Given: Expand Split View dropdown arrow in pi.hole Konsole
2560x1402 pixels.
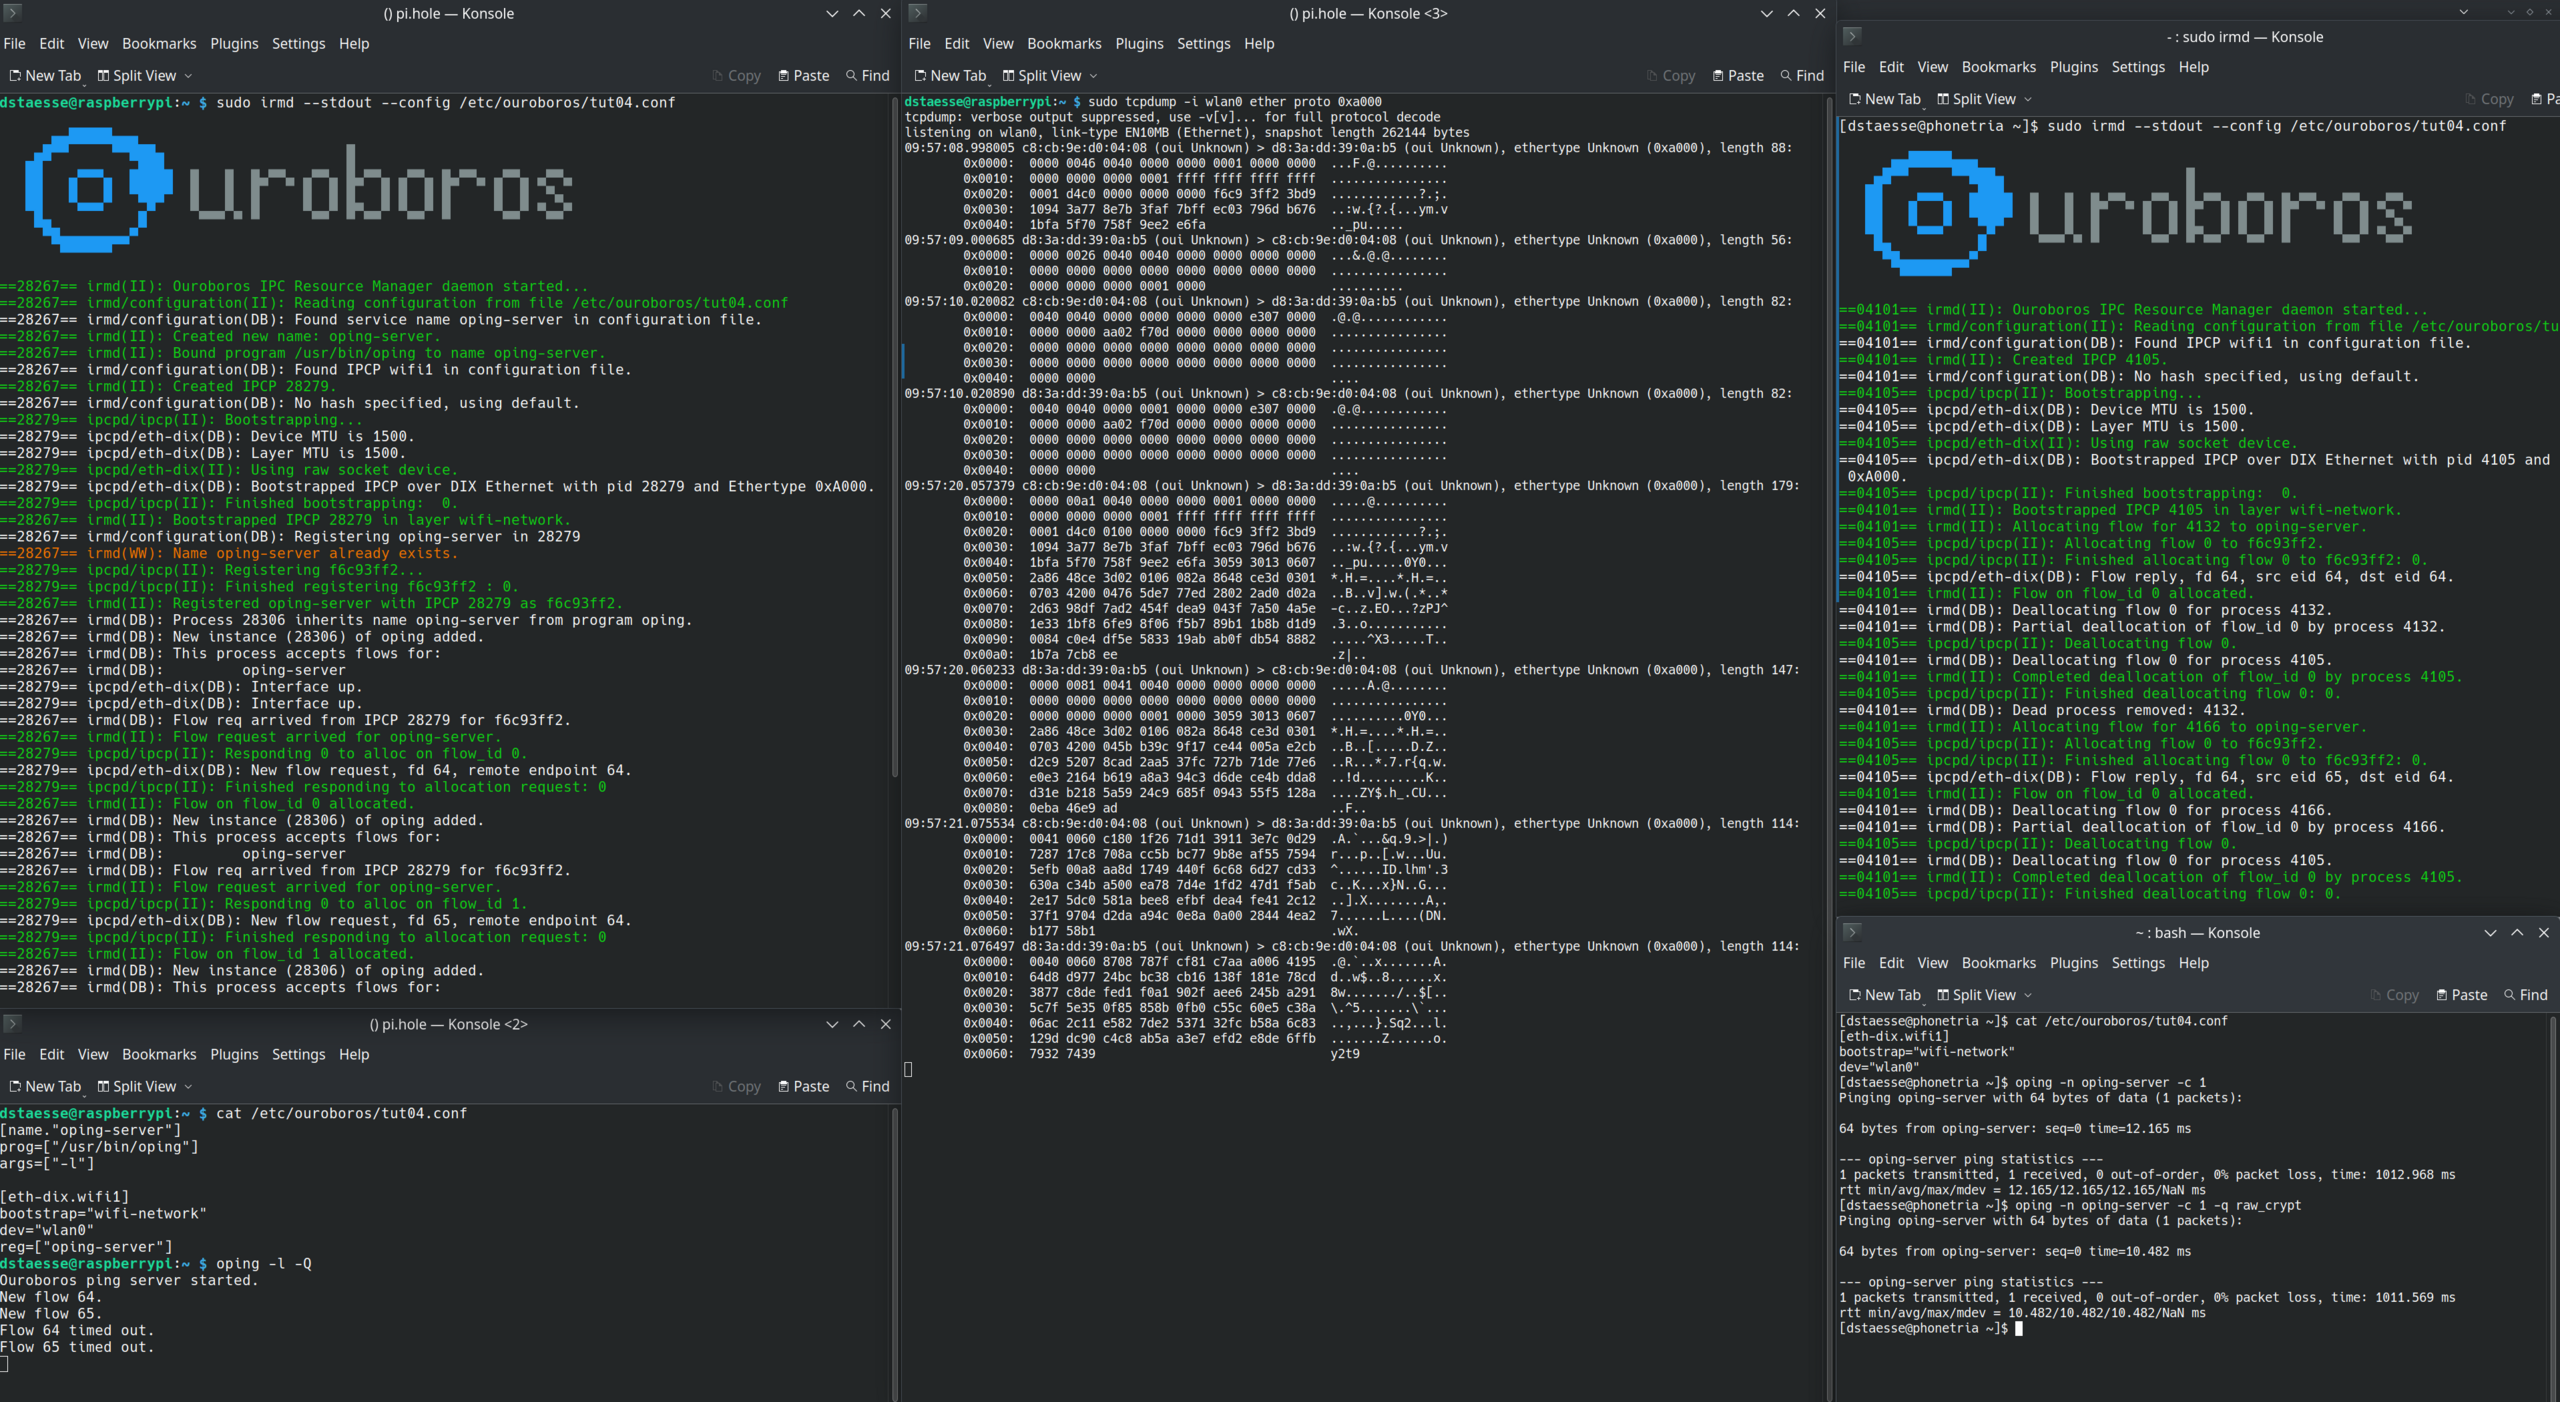Looking at the screenshot, I should pyautogui.click(x=188, y=76).
